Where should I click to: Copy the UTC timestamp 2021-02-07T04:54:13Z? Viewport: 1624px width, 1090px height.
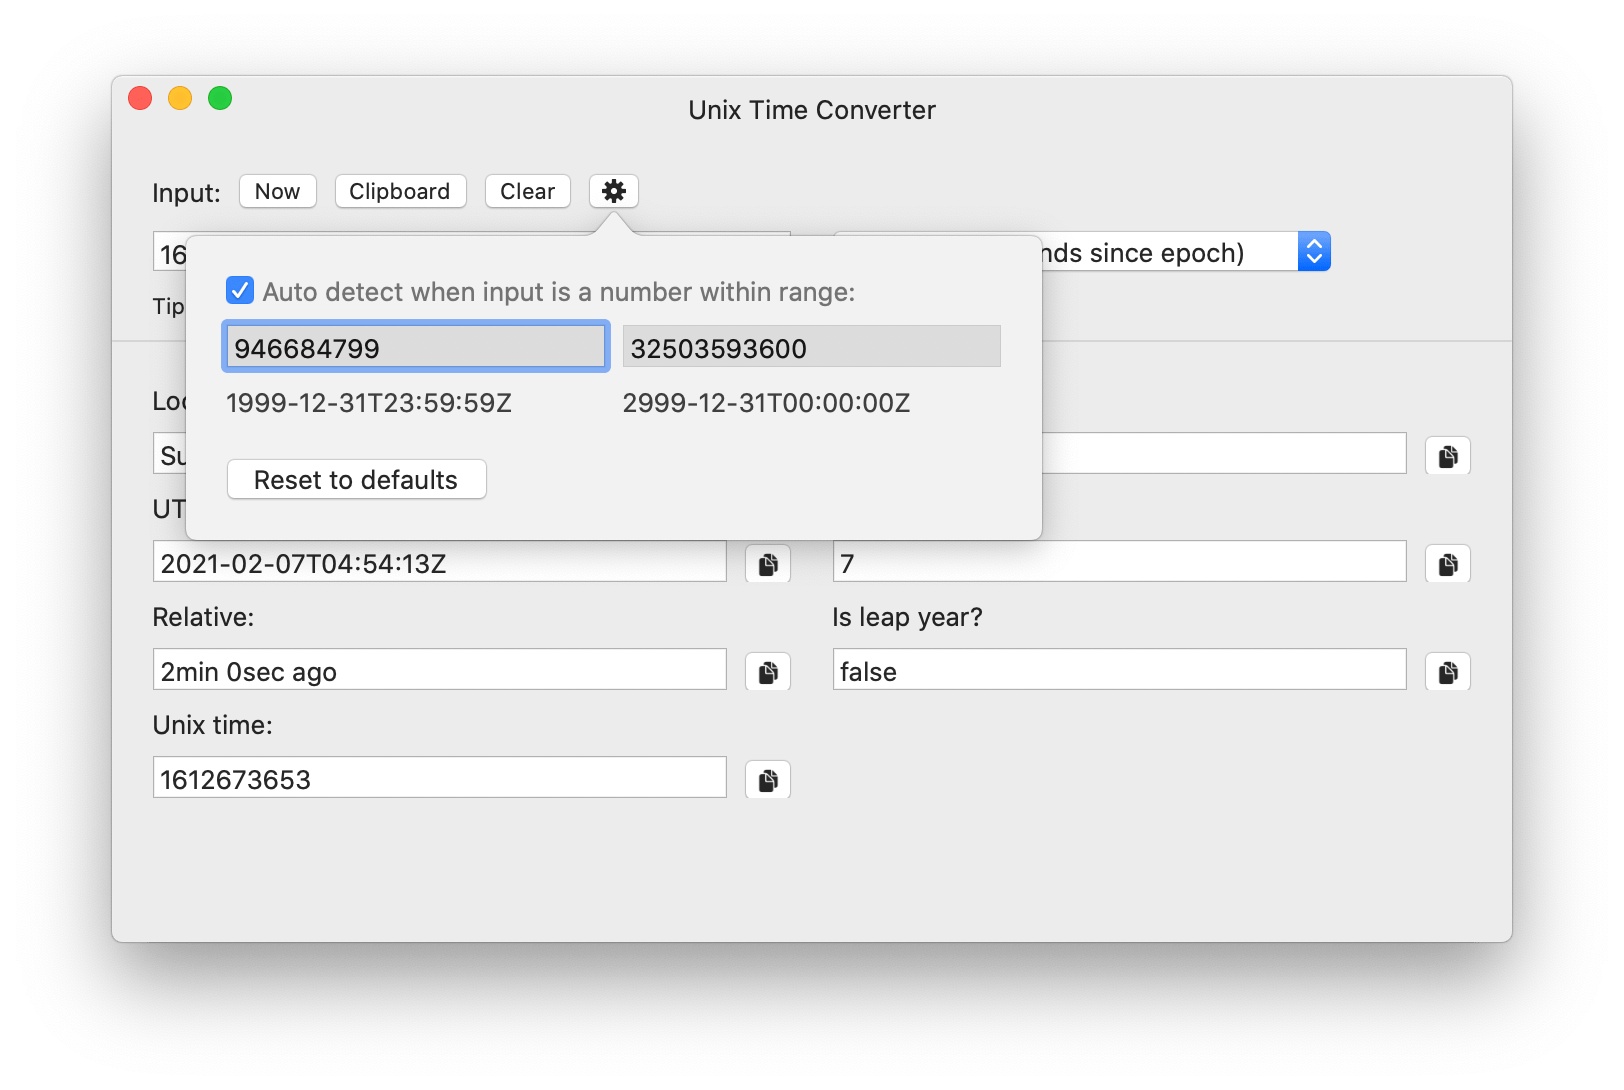pos(766,563)
